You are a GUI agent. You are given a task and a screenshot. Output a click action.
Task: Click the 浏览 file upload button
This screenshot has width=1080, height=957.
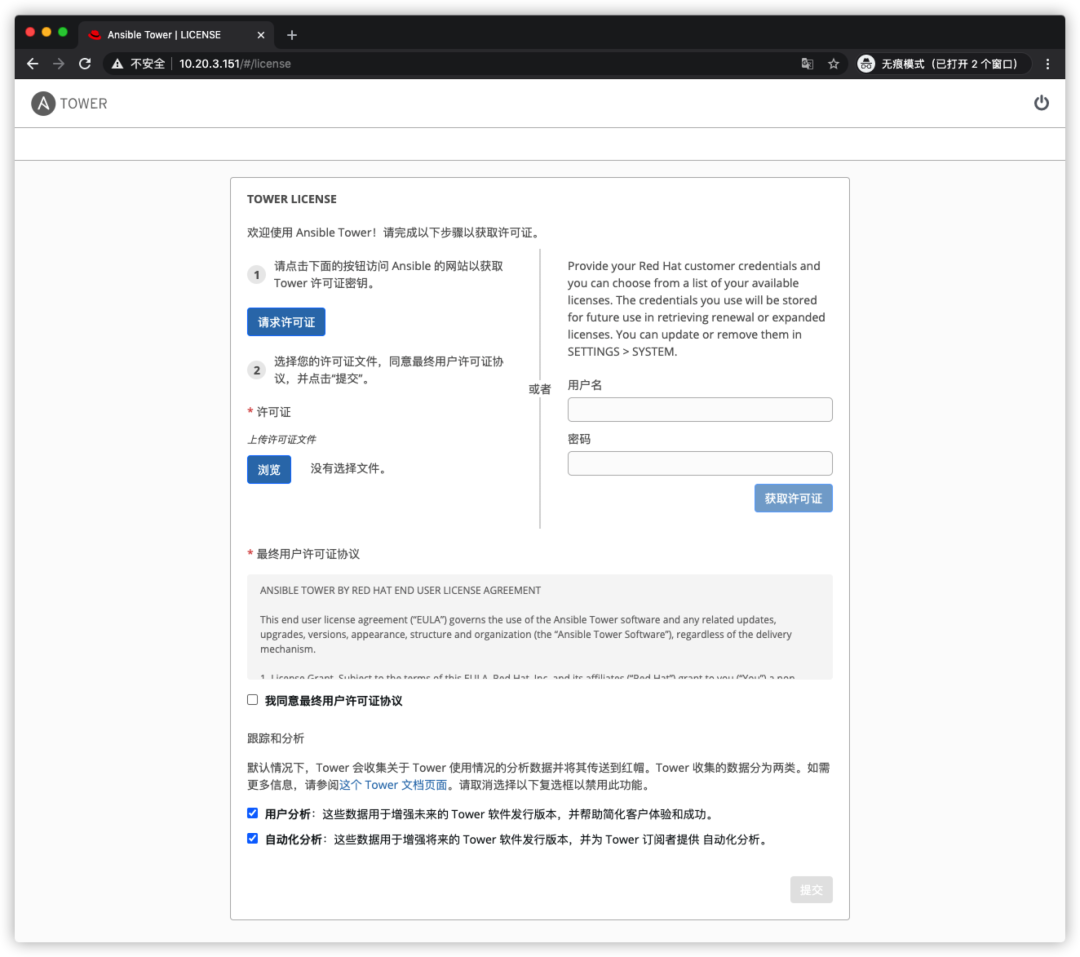click(x=268, y=468)
